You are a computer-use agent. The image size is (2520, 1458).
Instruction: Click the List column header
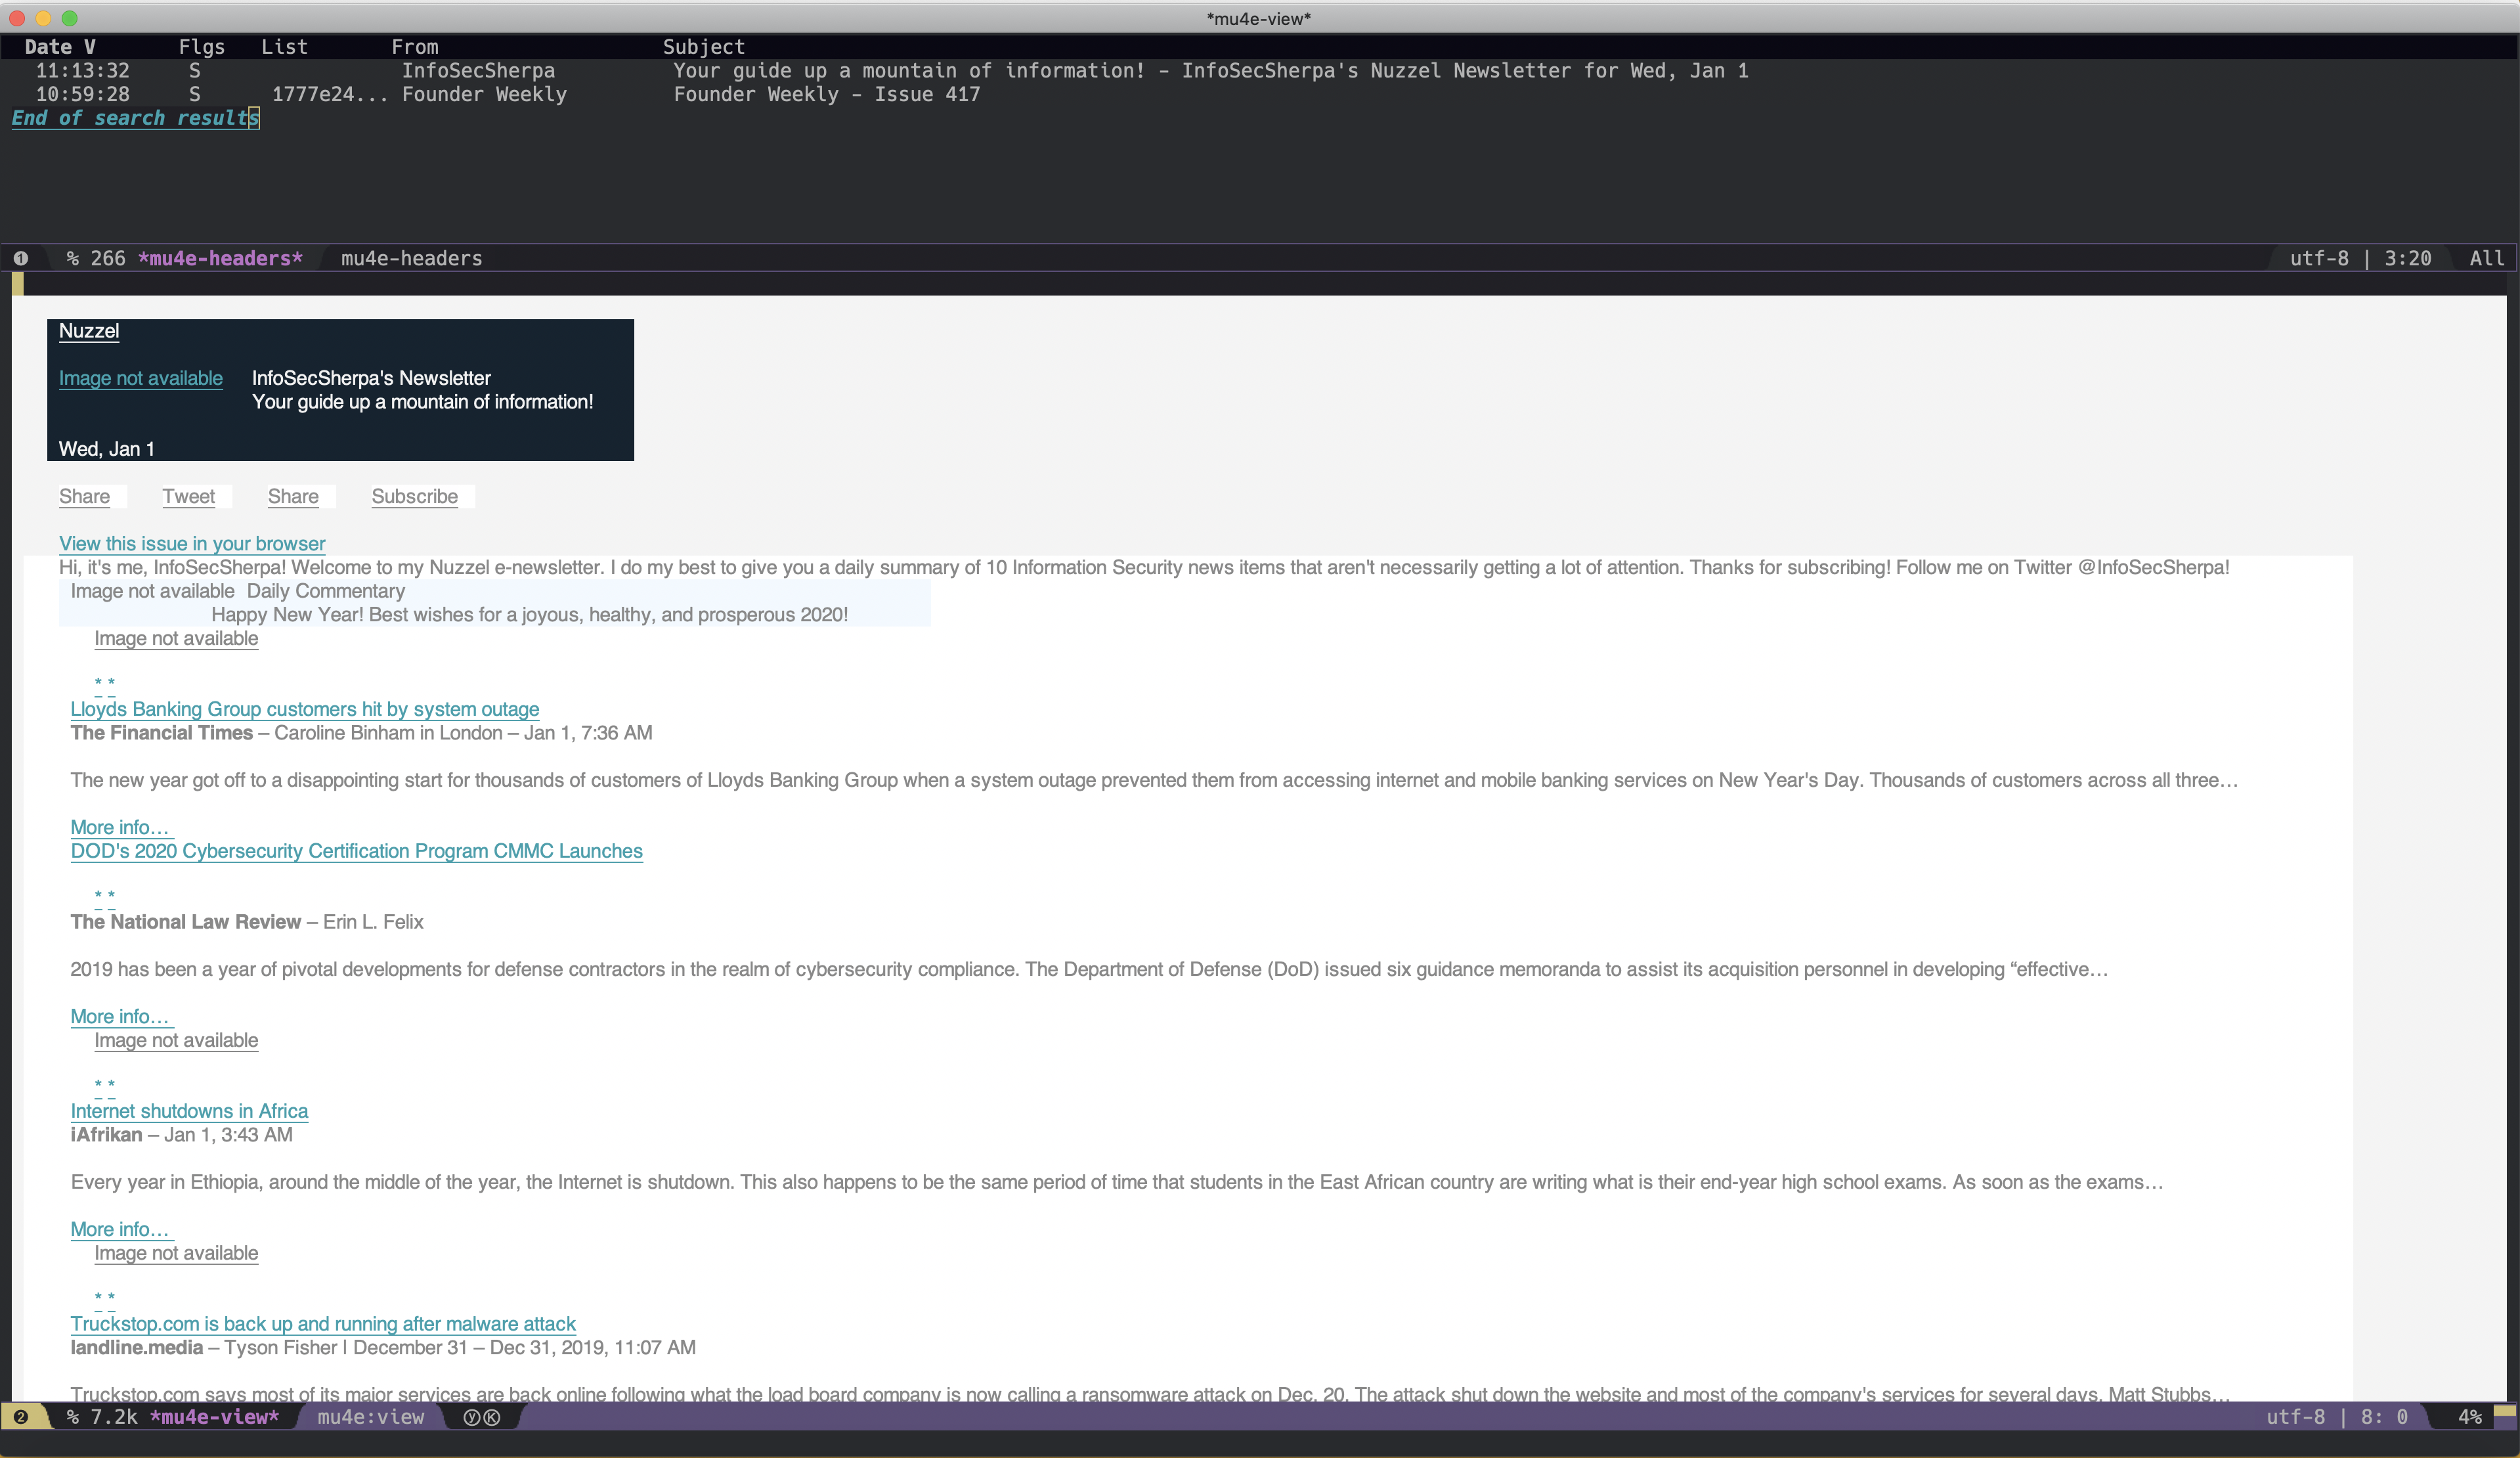point(284,47)
